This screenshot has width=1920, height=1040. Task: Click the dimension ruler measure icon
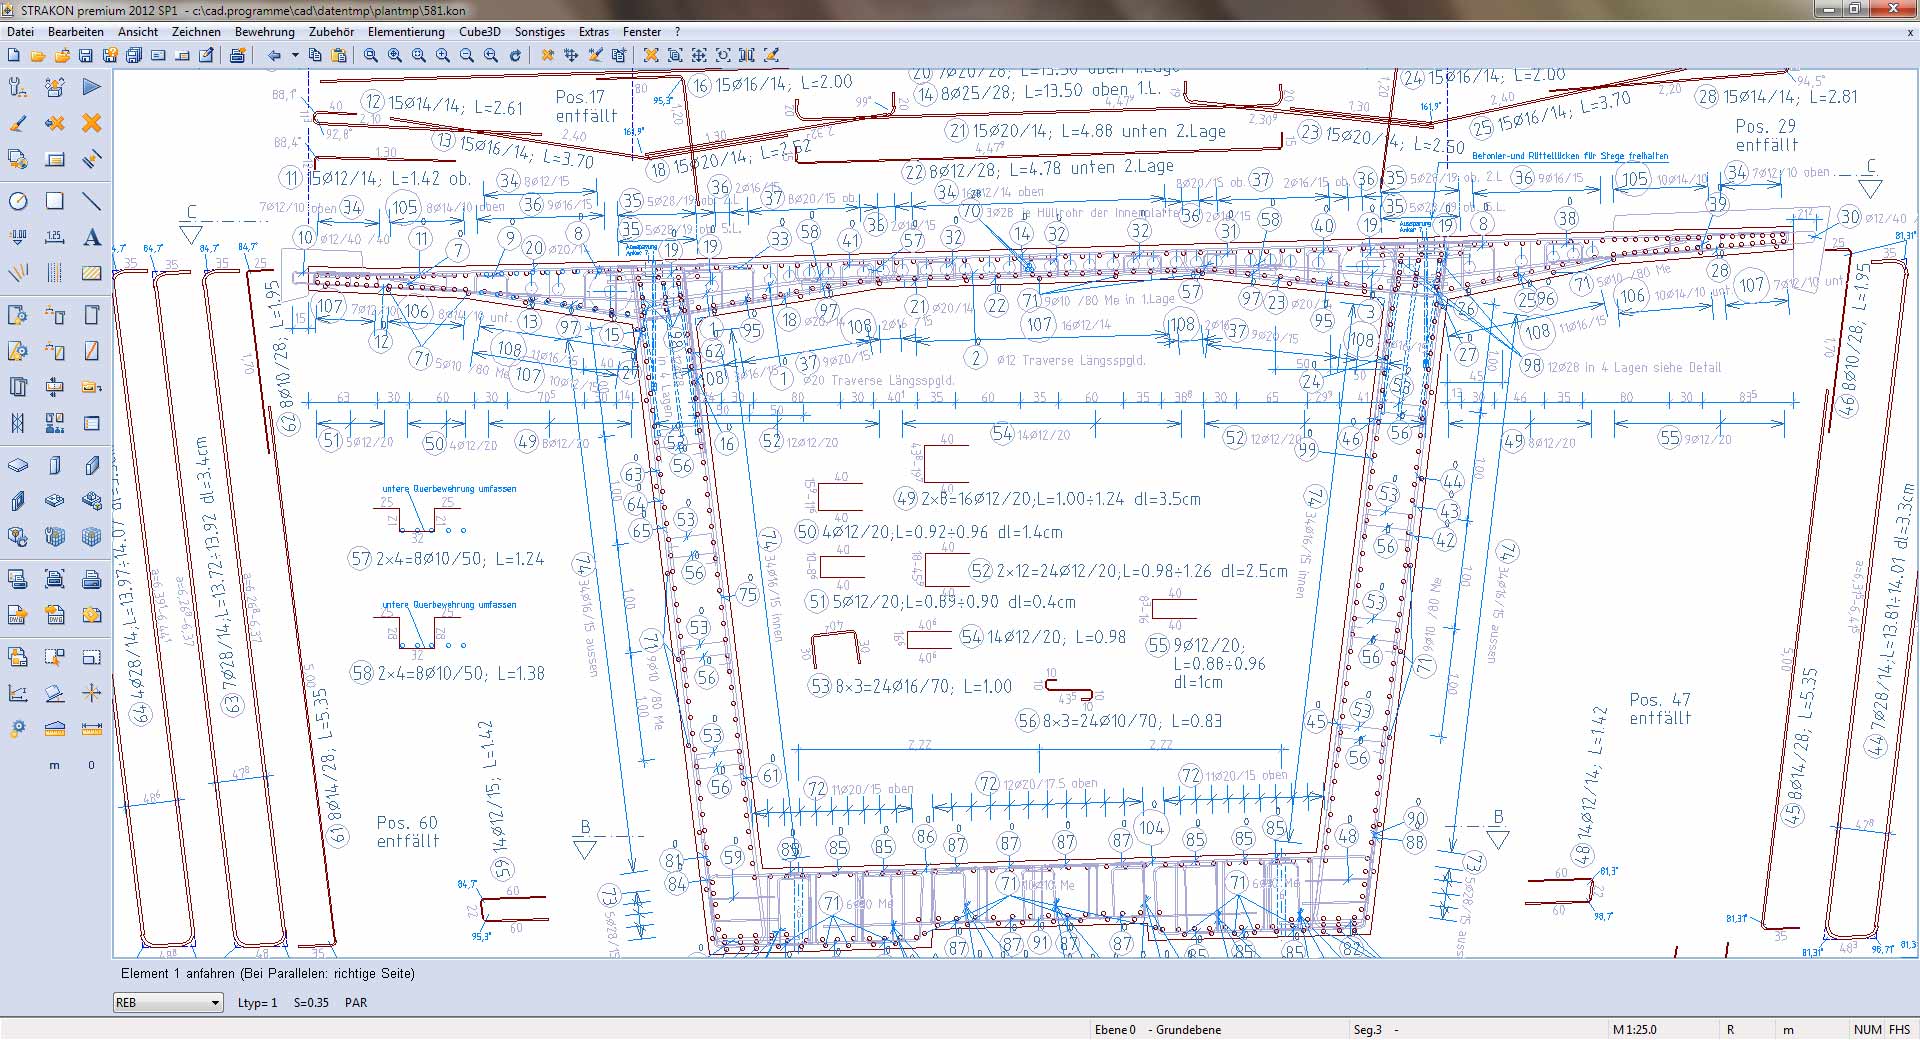coord(92,729)
